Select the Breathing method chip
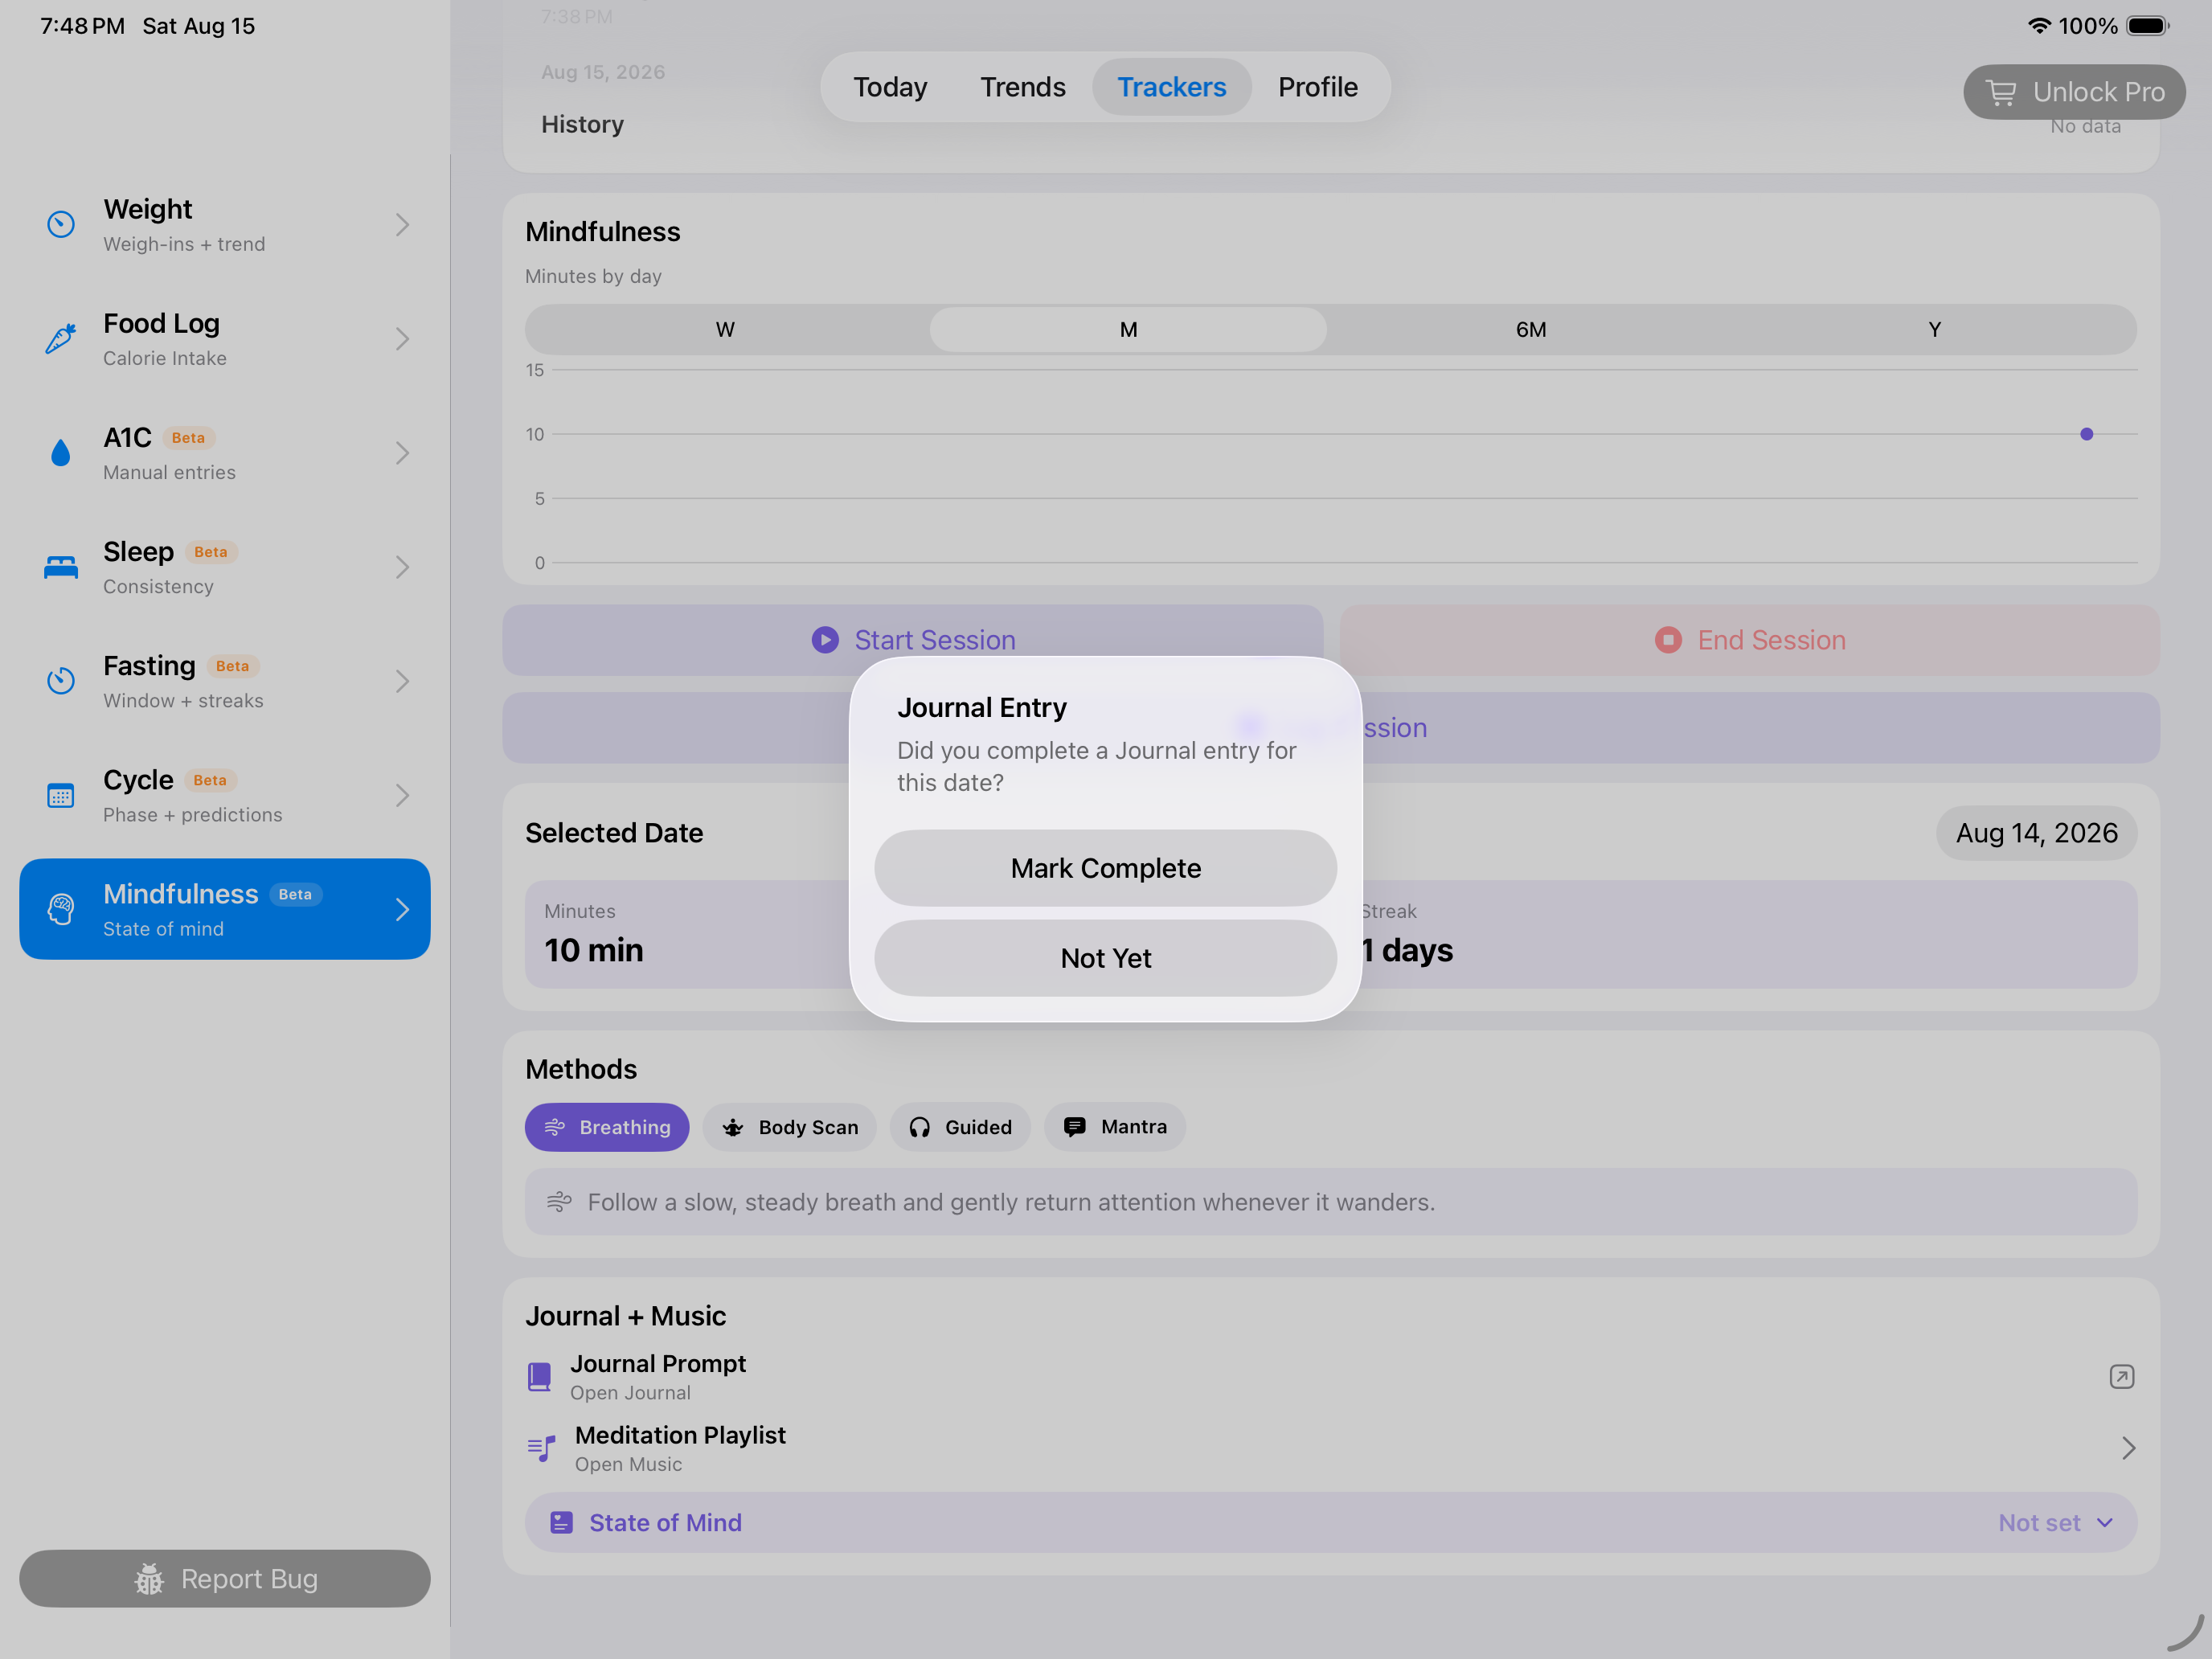This screenshot has height=1659, width=2212. (x=607, y=1127)
